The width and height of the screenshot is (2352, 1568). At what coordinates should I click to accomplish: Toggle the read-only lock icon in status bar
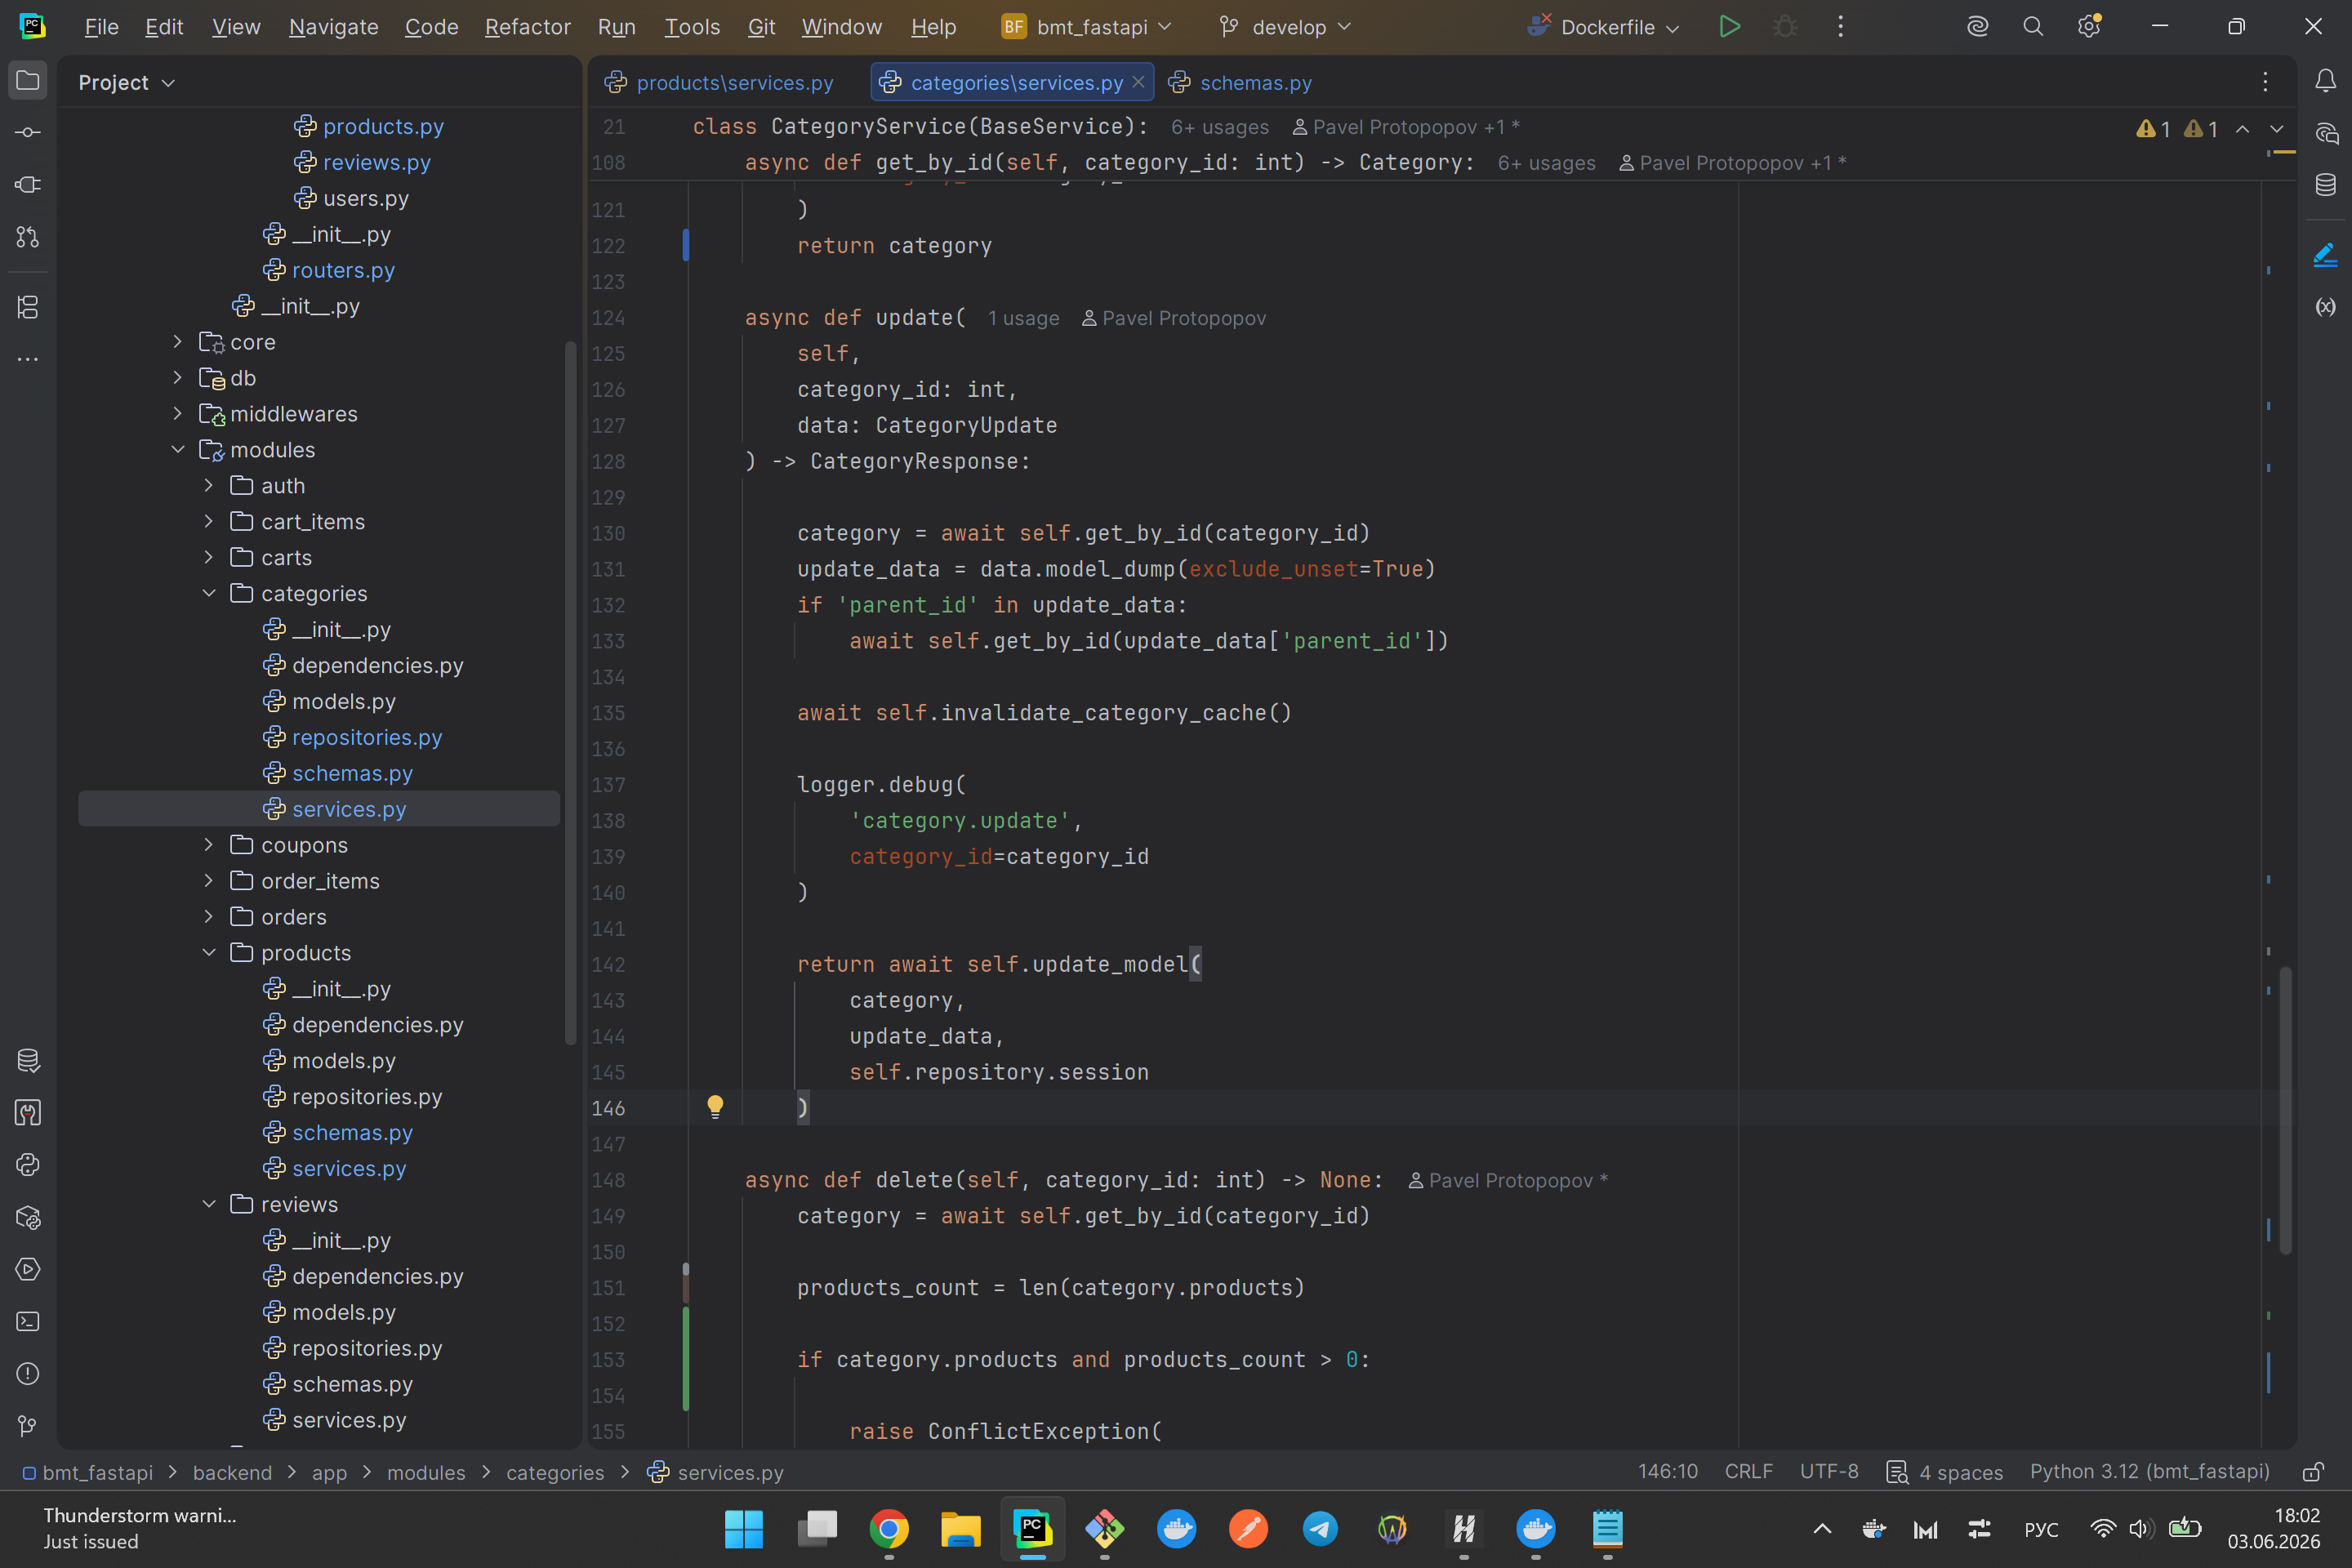2313,1472
